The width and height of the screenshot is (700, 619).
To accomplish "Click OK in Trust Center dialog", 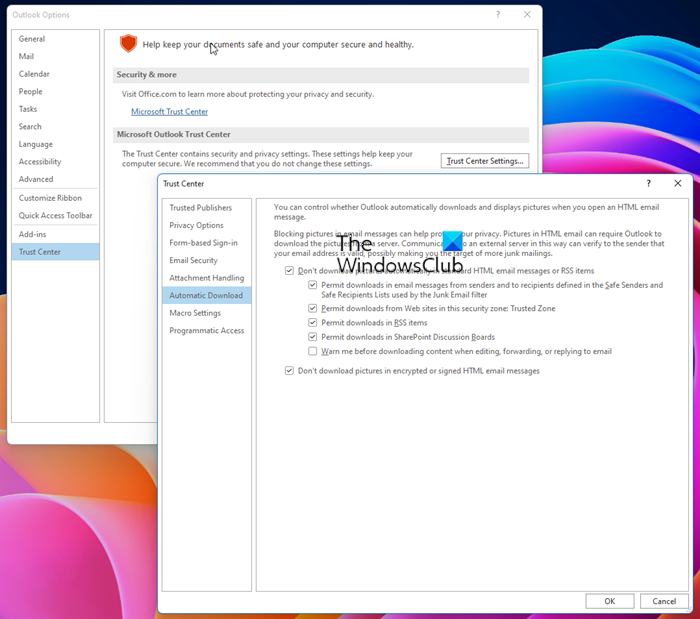I will 609,601.
